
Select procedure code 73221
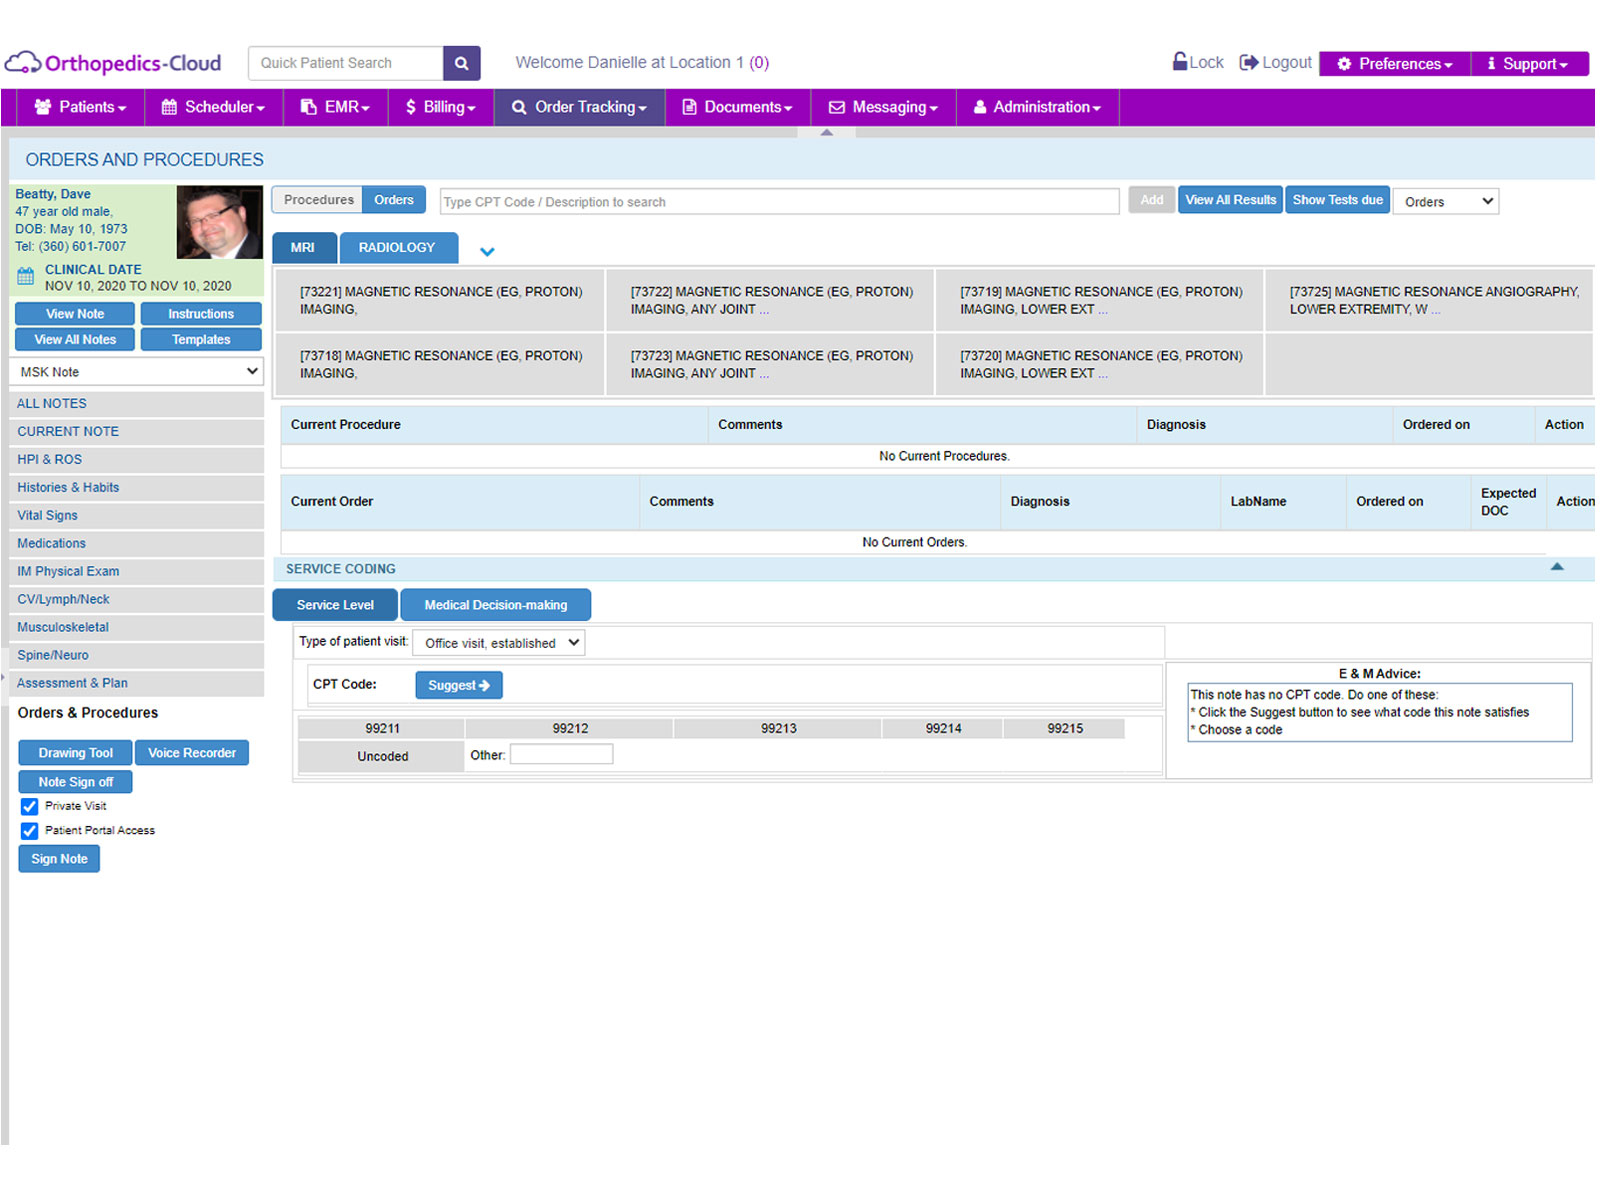pyautogui.click(x=440, y=300)
